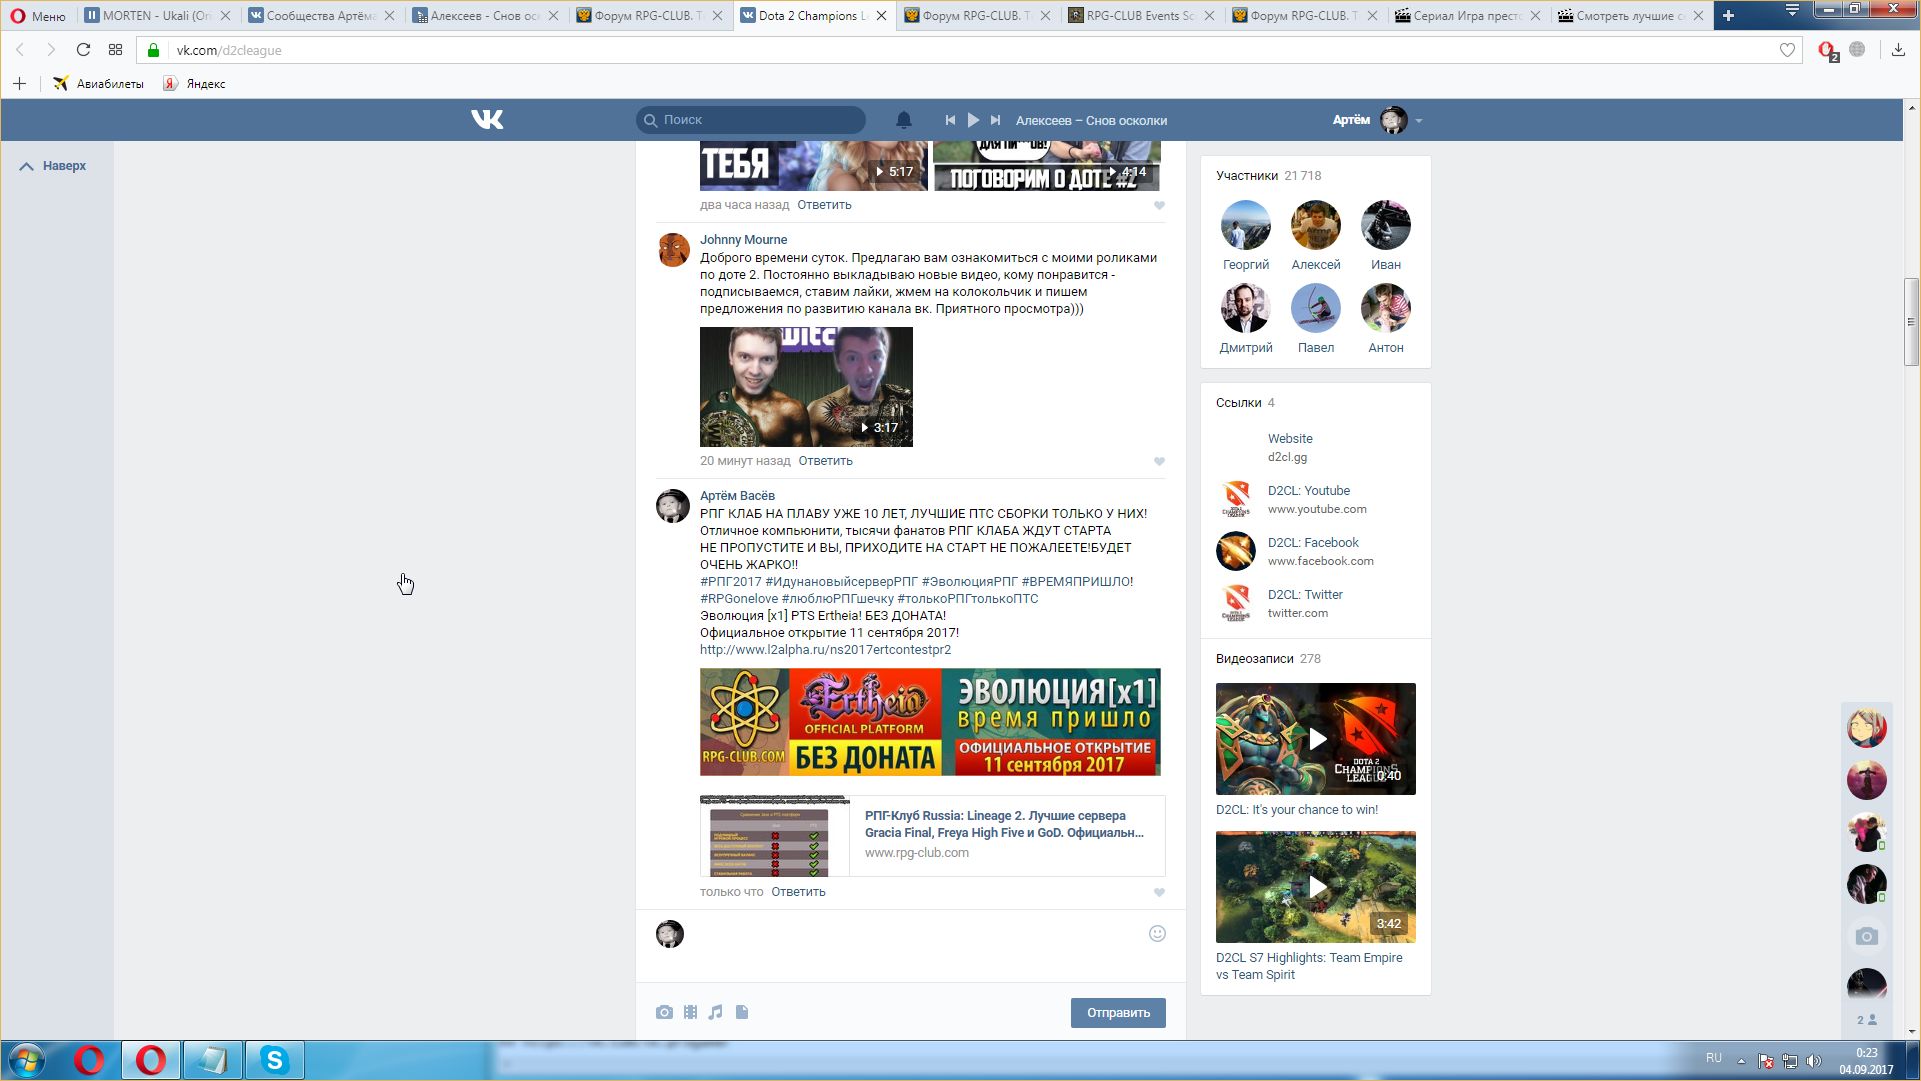The image size is (1921, 1081).
Task: Open Skype from the taskbar
Action: pos(274,1060)
